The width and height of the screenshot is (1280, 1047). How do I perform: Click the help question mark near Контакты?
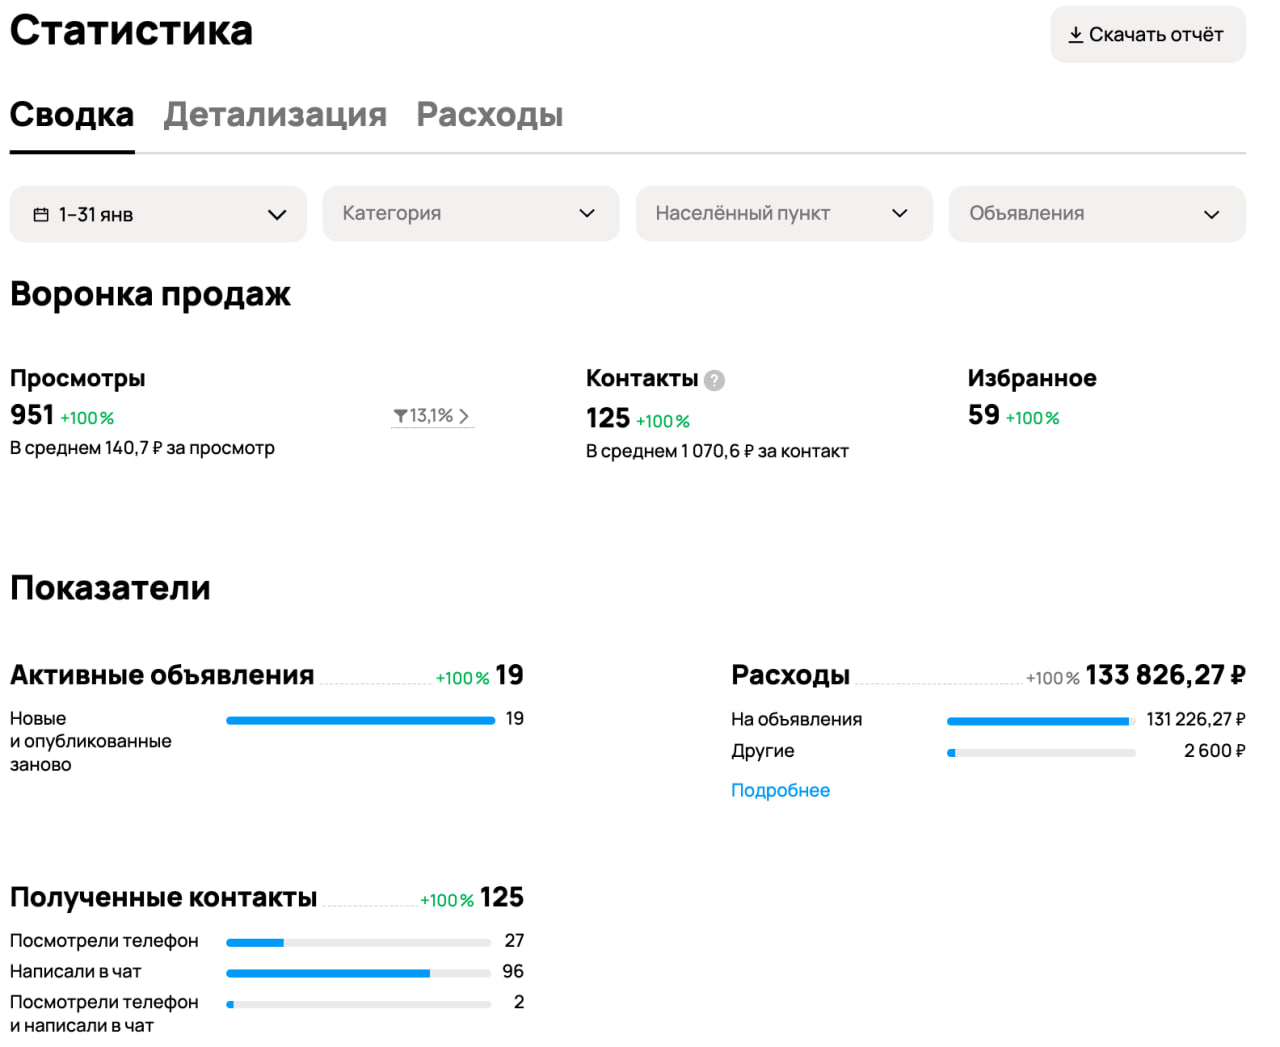point(714,380)
